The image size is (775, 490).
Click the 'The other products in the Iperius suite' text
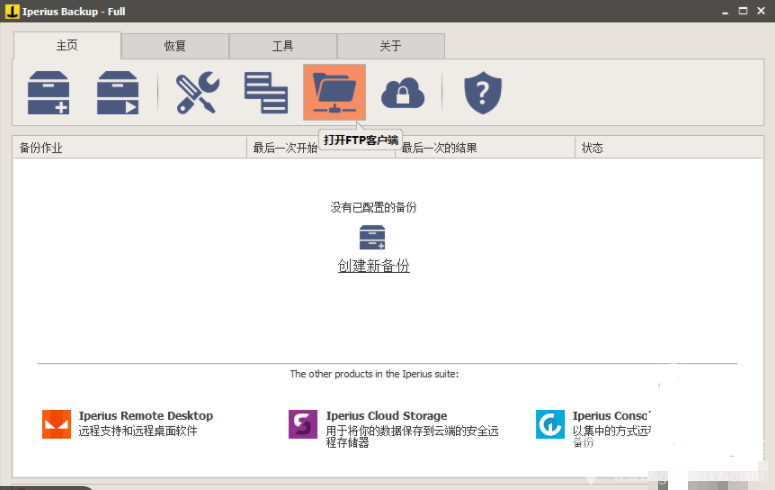tap(374, 374)
